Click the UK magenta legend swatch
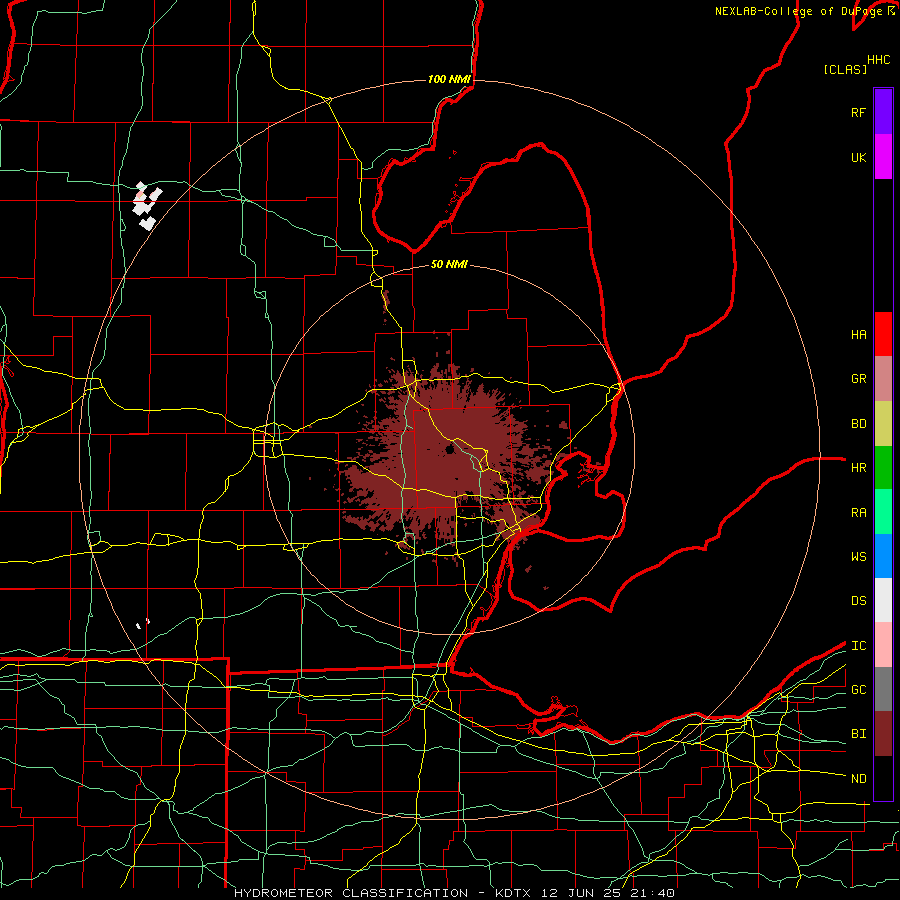This screenshot has width=900, height=900. point(883,157)
